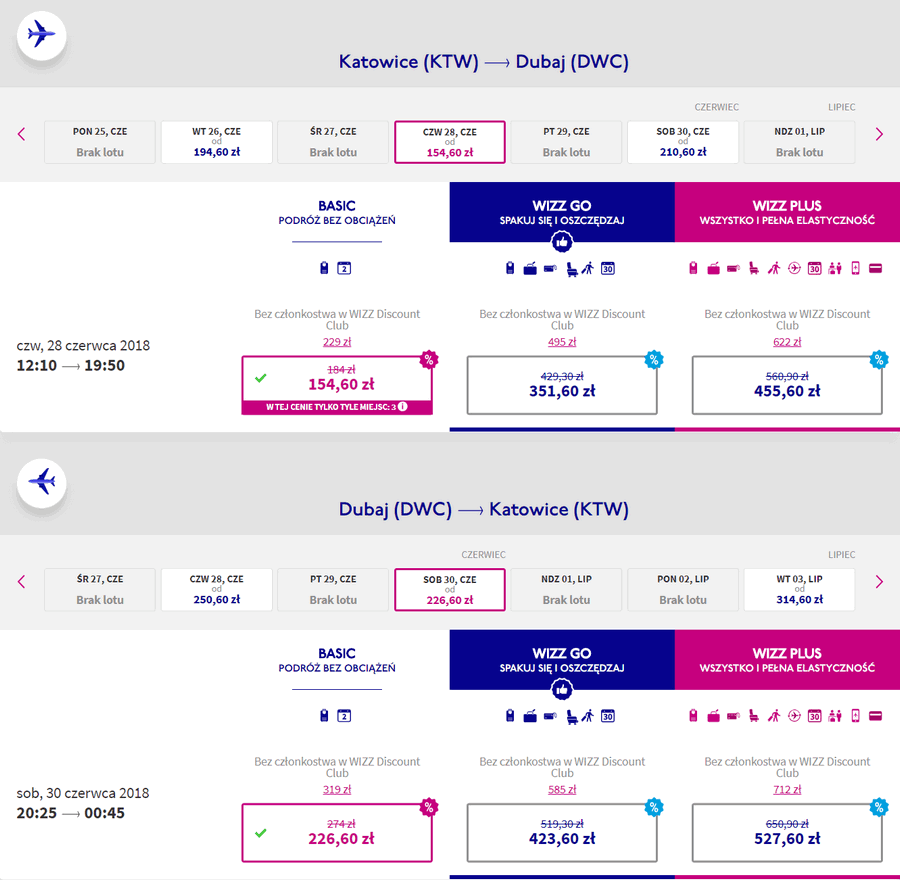Click info icon next to 'miejsc: 3'
Viewport: 900px width, 880px height.
click(x=403, y=406)
